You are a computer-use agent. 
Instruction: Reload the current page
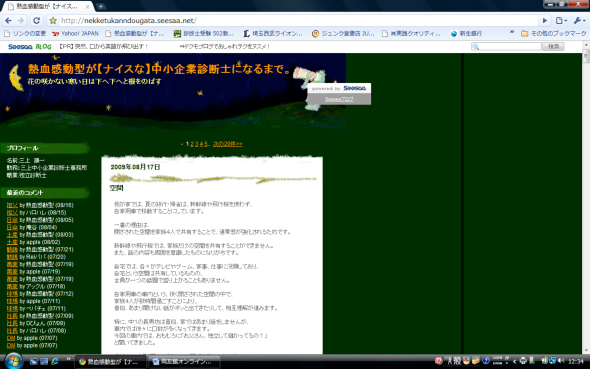point(36,20)
